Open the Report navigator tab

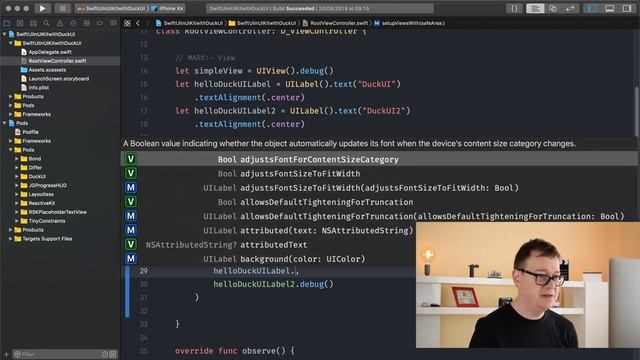(x=113, y=23)
